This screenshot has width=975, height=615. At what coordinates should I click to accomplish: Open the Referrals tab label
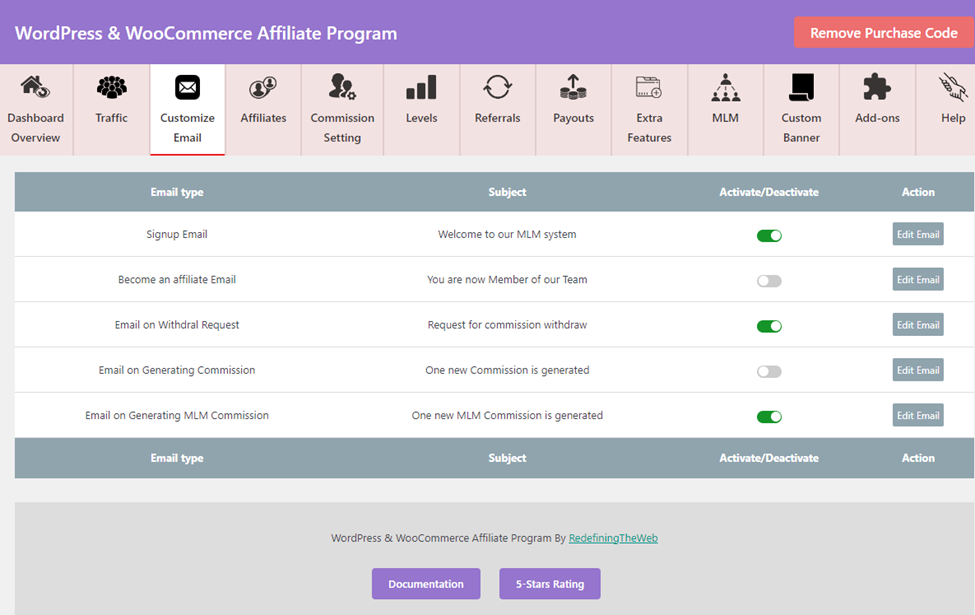click(497, 118)
